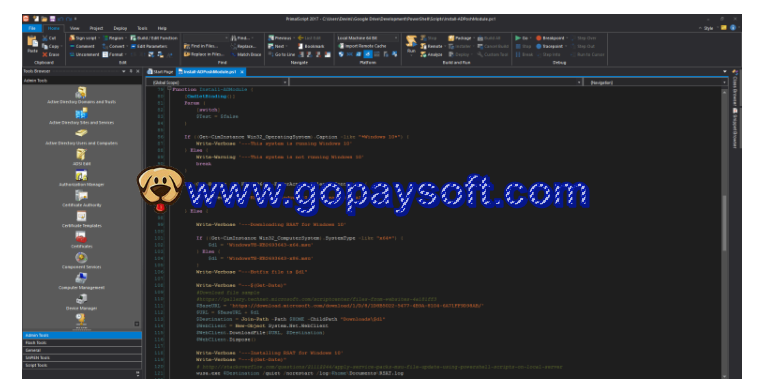Screen dimensions: 774x379
Task: Collapse the Install-ADModule function code fold
Action: tap(170, 89)
